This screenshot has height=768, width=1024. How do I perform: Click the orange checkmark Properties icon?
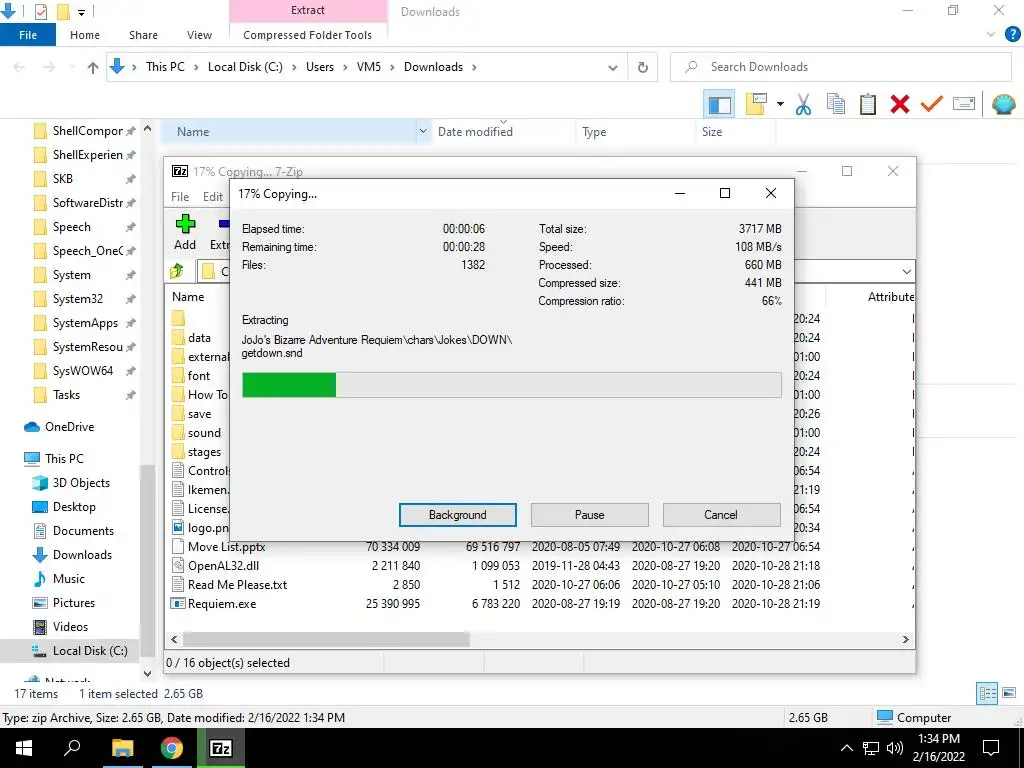tap(932, 104)
